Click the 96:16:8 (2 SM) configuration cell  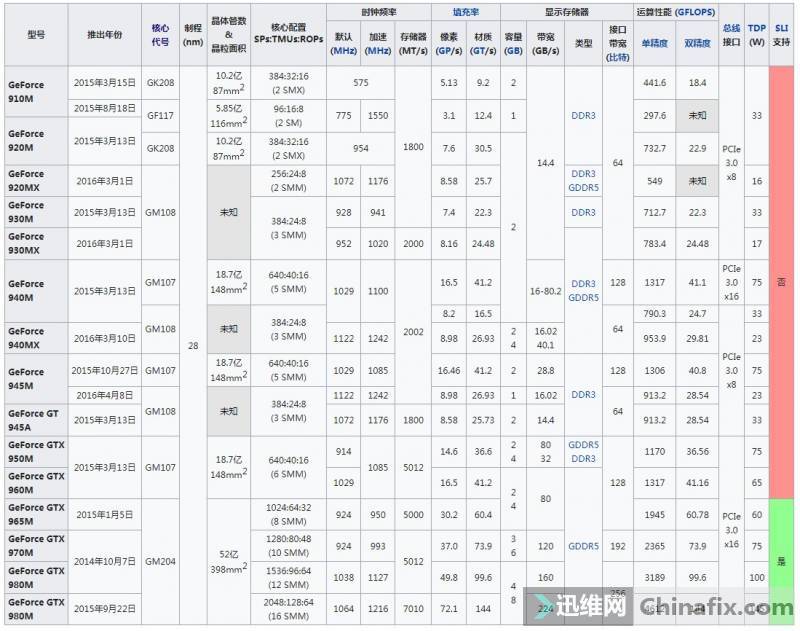[288, 116]
